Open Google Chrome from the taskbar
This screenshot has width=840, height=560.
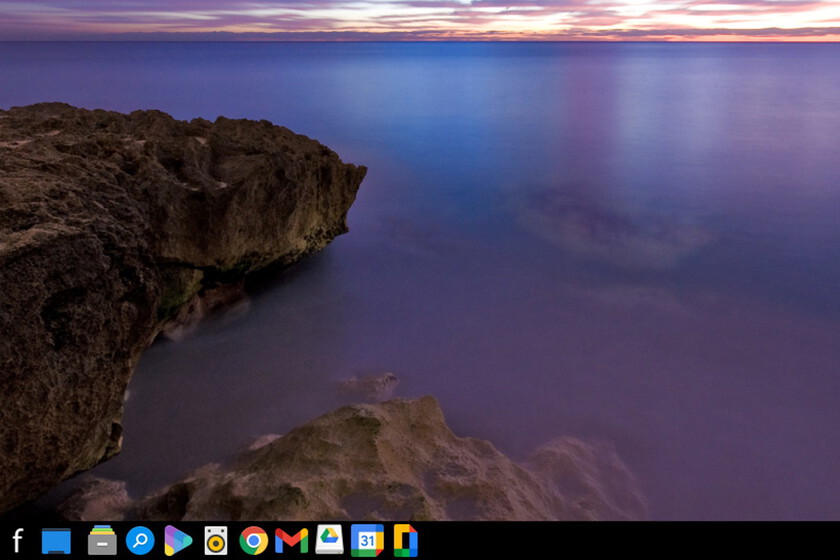point(254,541)
